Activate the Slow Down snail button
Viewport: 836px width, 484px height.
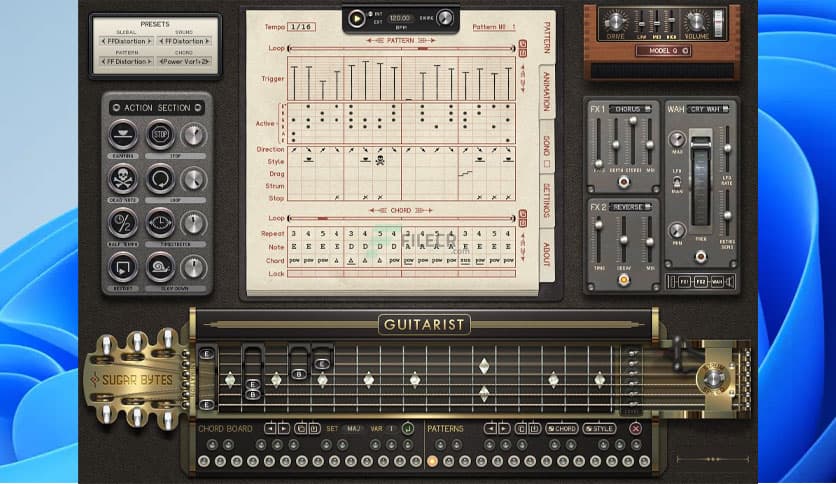pos(160,267)
